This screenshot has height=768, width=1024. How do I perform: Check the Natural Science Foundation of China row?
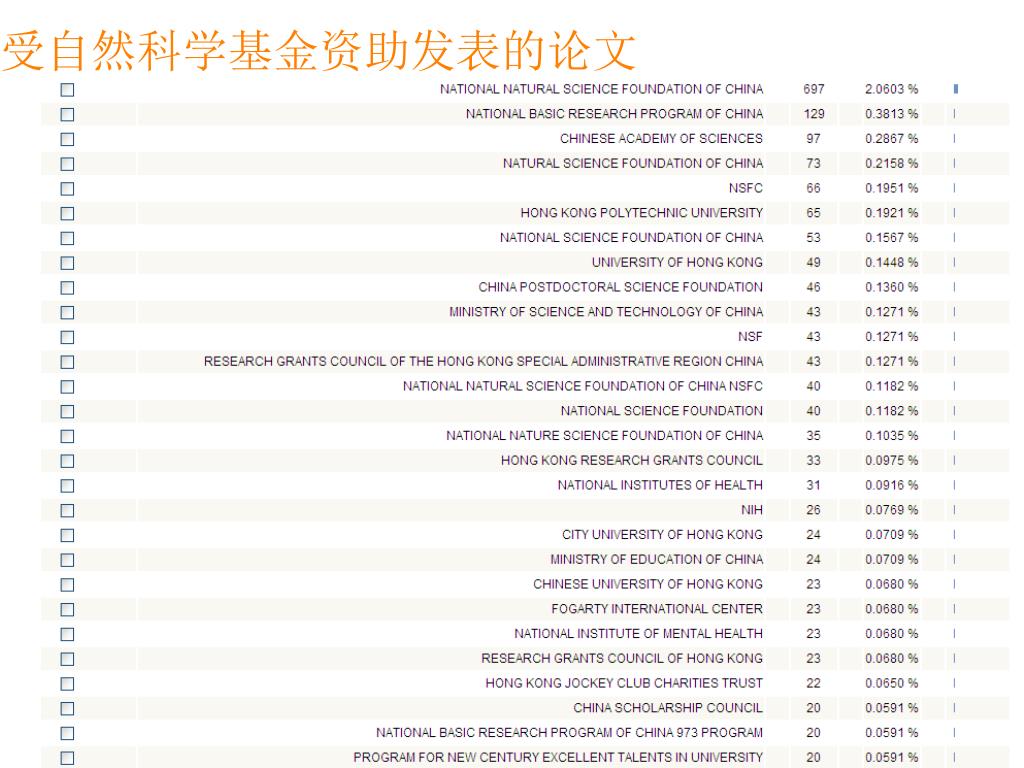tap(67, 164)
